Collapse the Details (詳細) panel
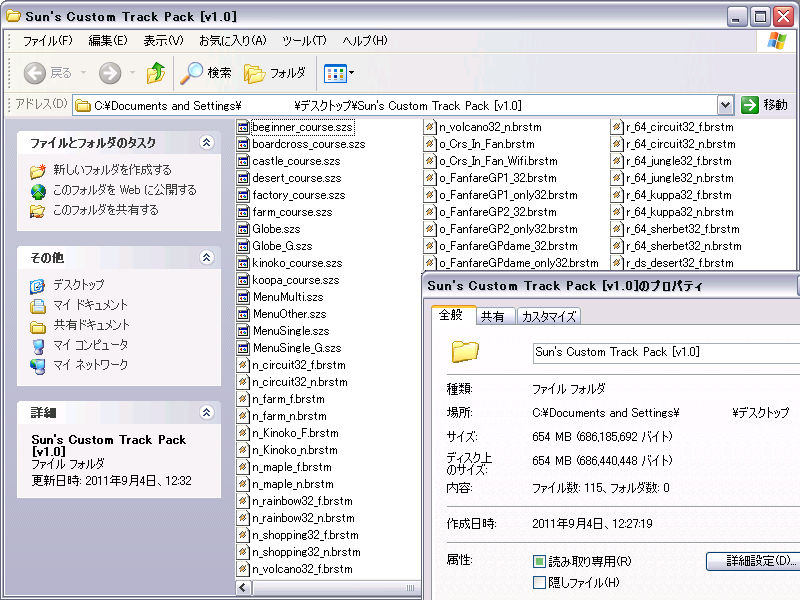This screenshot has height=600, width=800. 206,412
